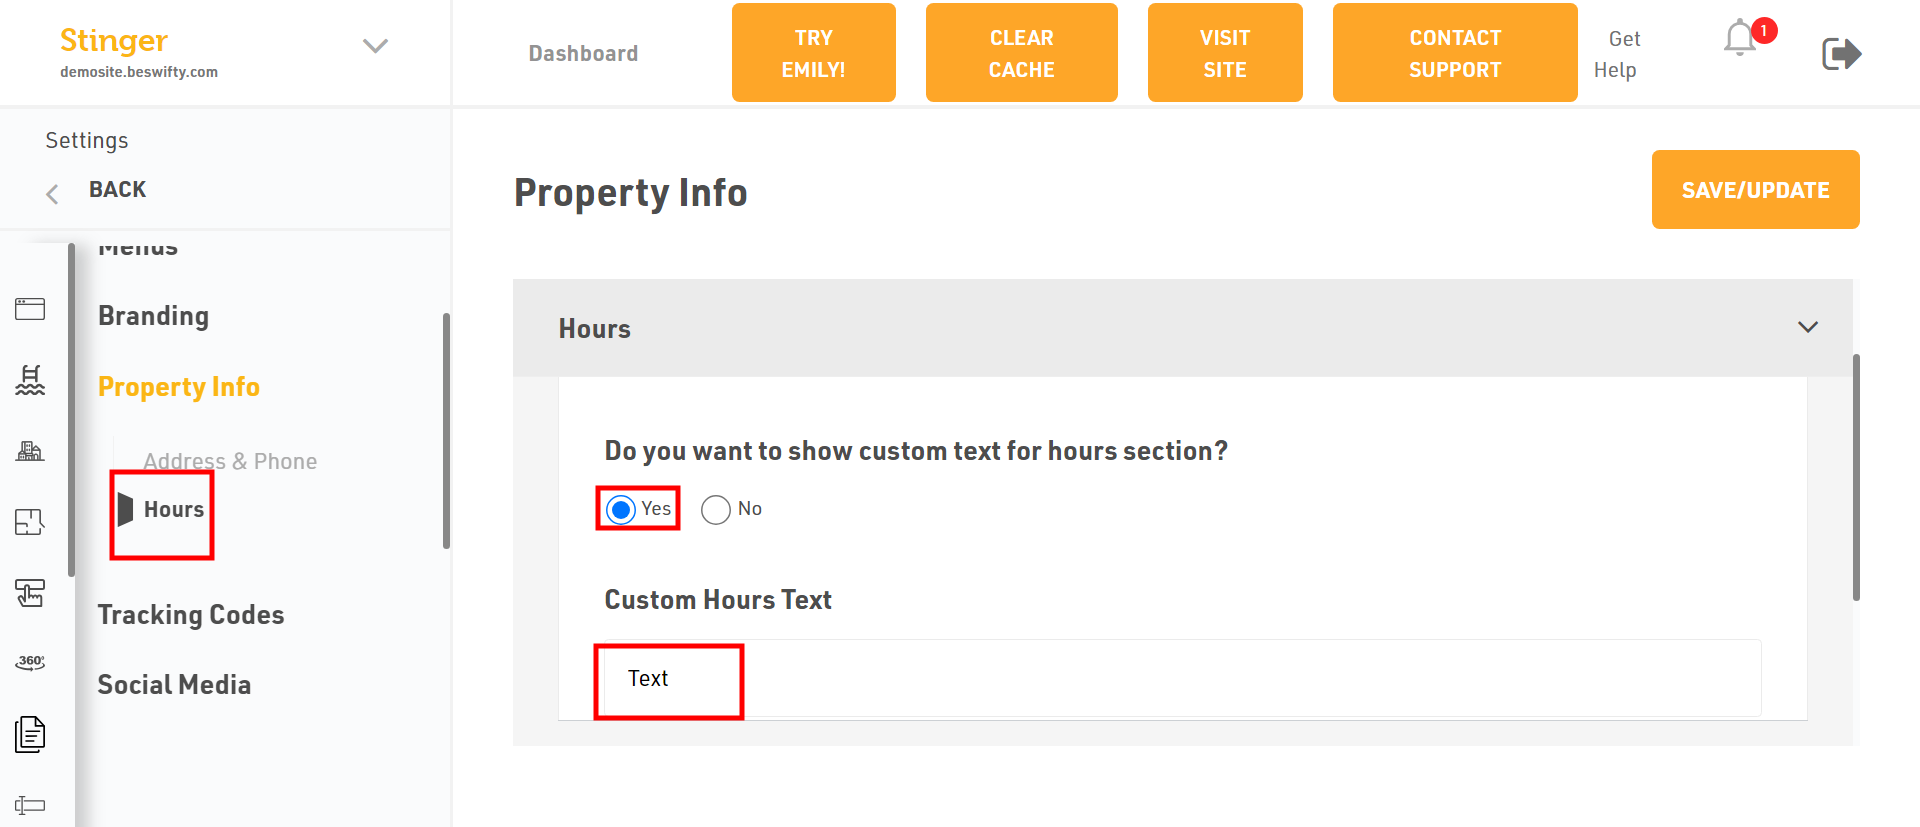Open the Branding settings menu item
Viewport: 1920px width, 827px height.
pos(154,316)
